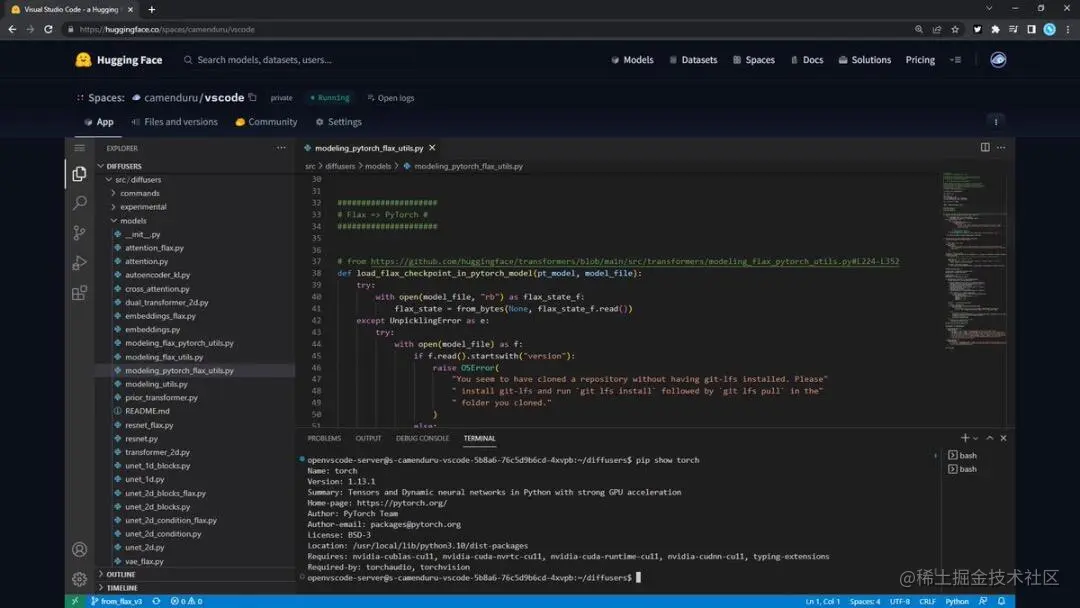Image resolution: width=1080 pixels, height=608 pixels.
Task: Open the user profile avatar menu
Action: pyautogui.click(x=998, y=60)
